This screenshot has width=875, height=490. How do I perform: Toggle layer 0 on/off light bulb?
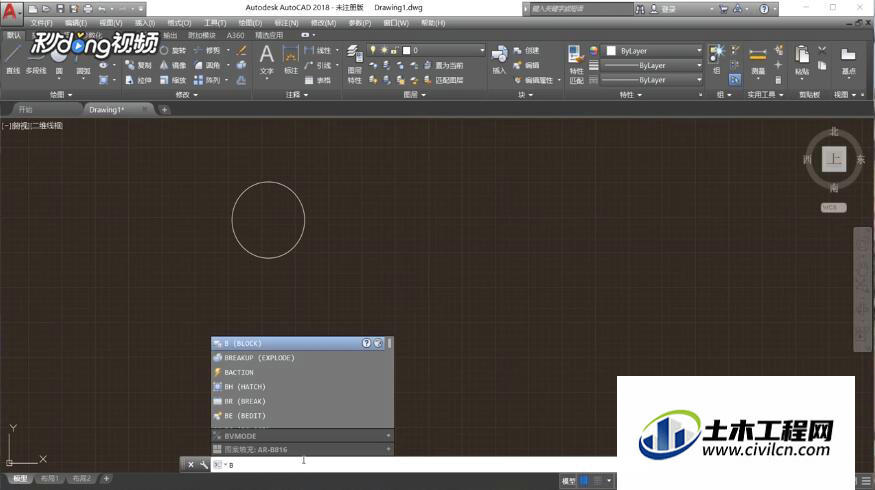coord(373,50)
